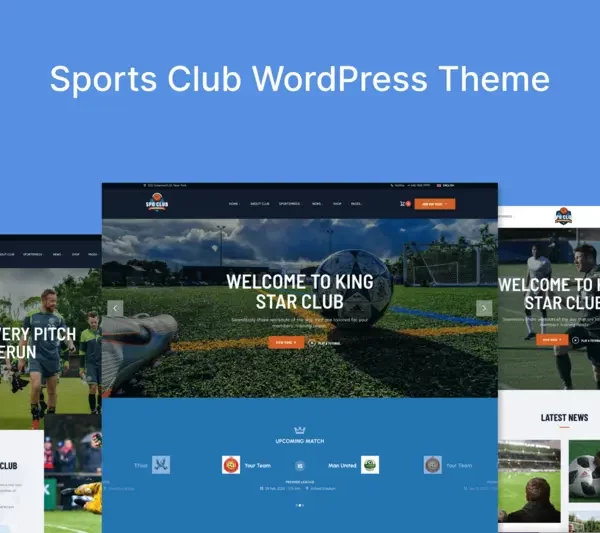Screen dimensions: 600x533
Task: Open Shop menu in left preview
Action: pos(76,254)
